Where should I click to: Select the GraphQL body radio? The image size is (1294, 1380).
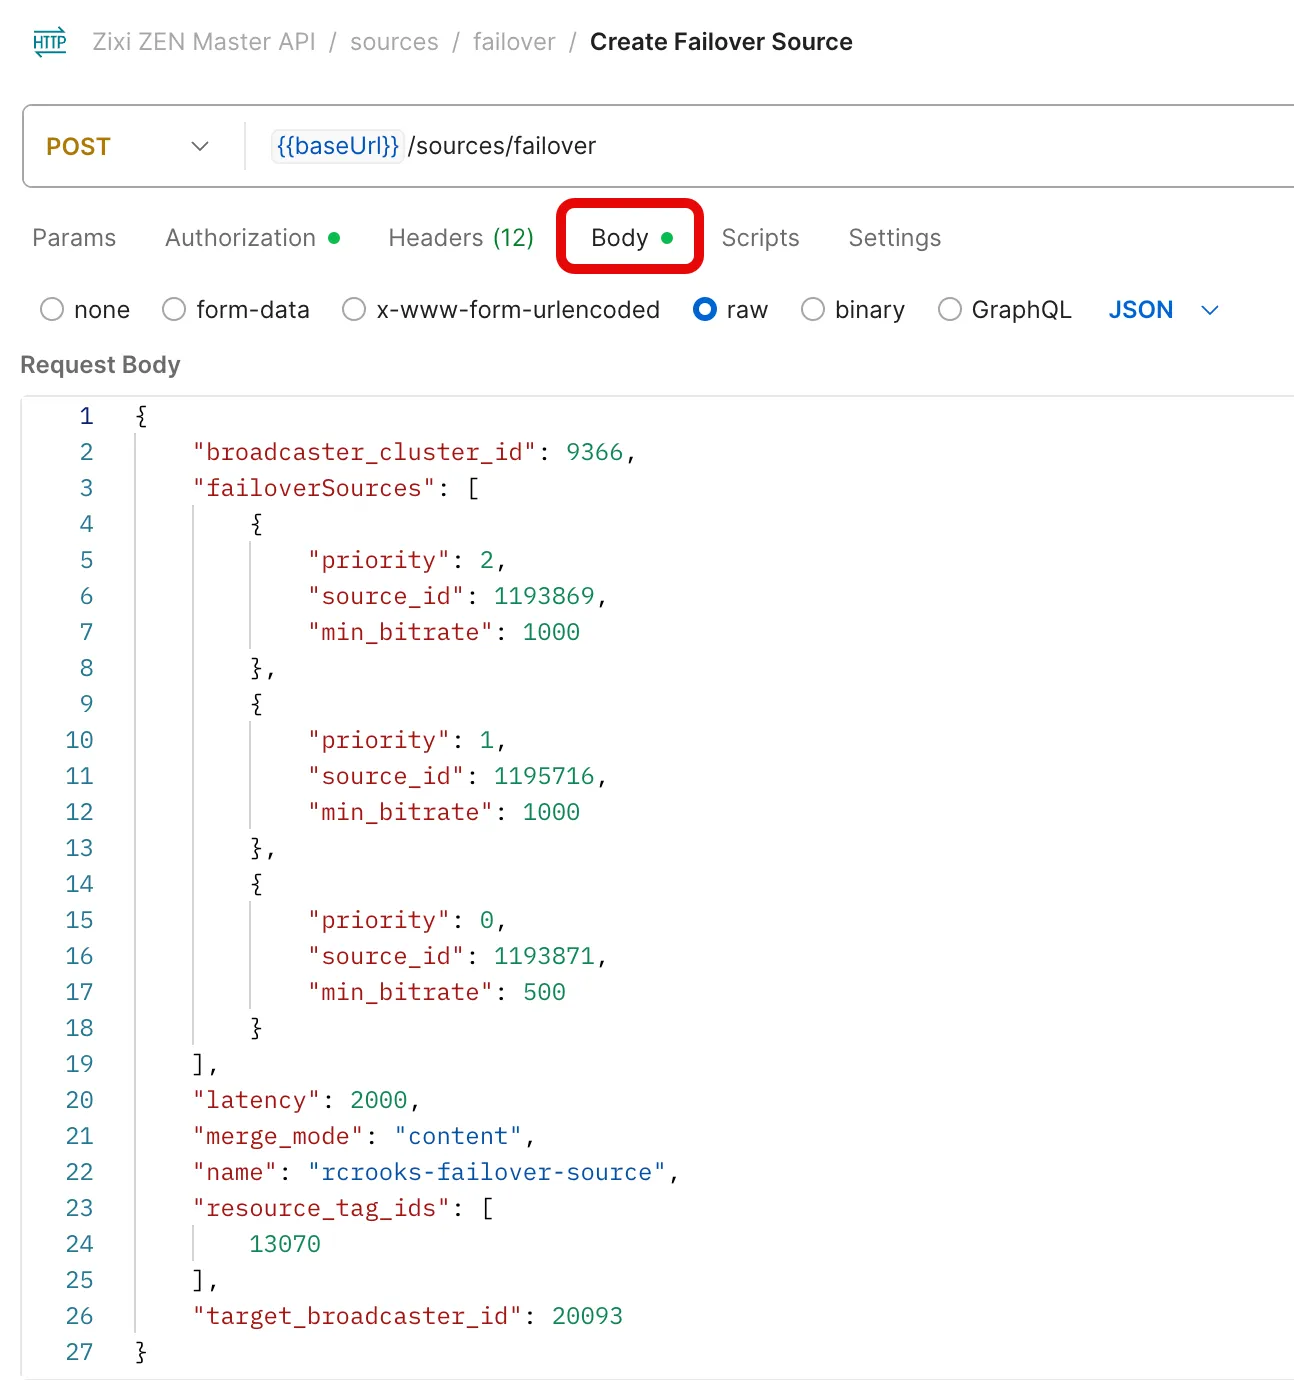pos(950,310)
